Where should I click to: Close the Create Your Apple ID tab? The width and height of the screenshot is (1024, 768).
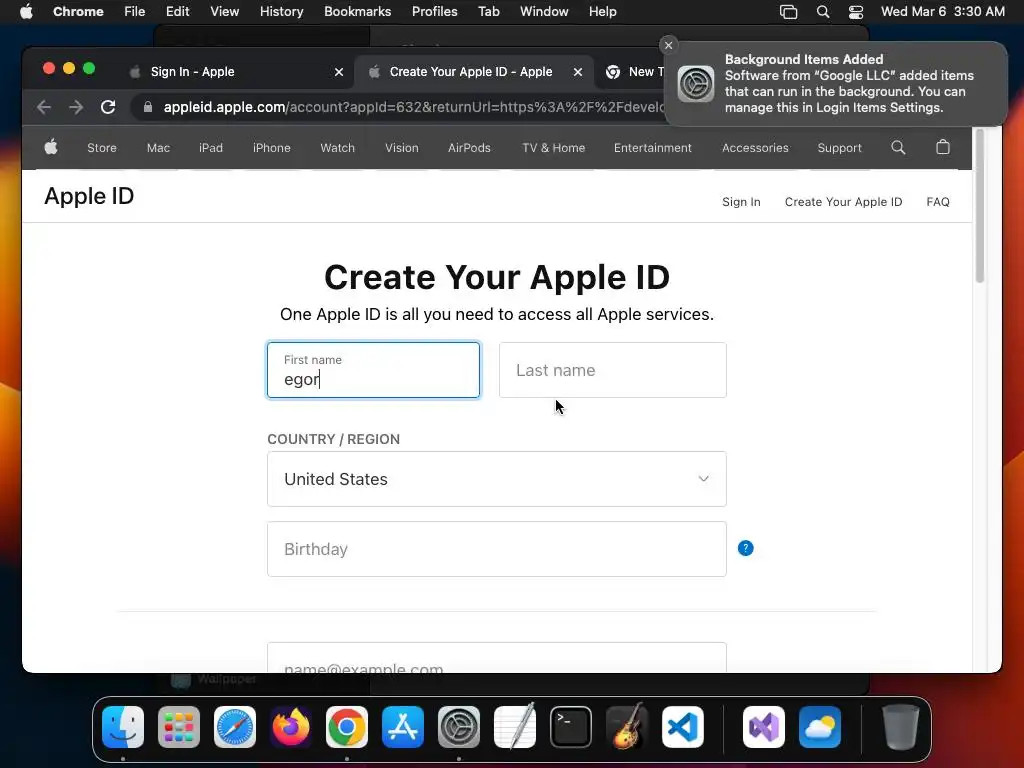(x=578, y=72)
